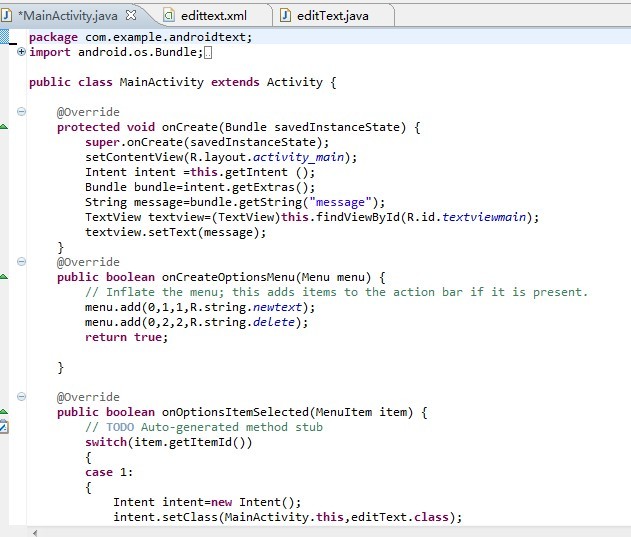The height and width of the screenshot is (537, 631).
Task: Click TODO Auto-generated method stub comment
Action: (x=204, y=427)
